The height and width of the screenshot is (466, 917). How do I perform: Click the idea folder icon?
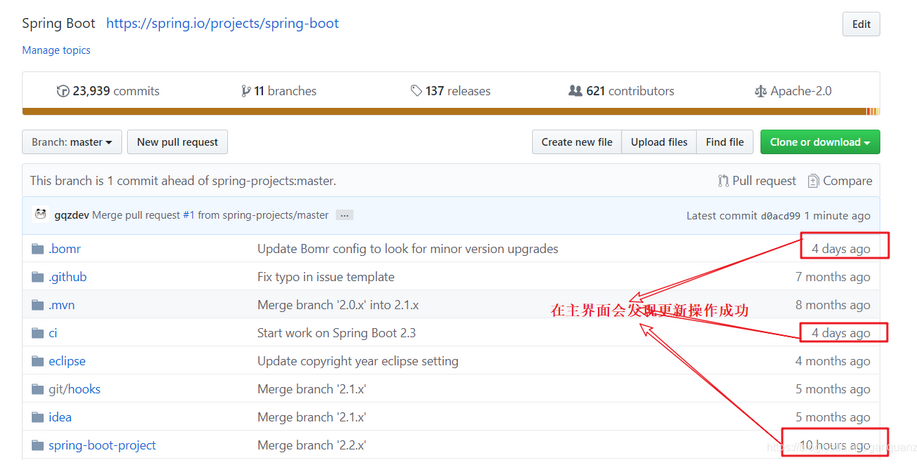pos(38,417)
